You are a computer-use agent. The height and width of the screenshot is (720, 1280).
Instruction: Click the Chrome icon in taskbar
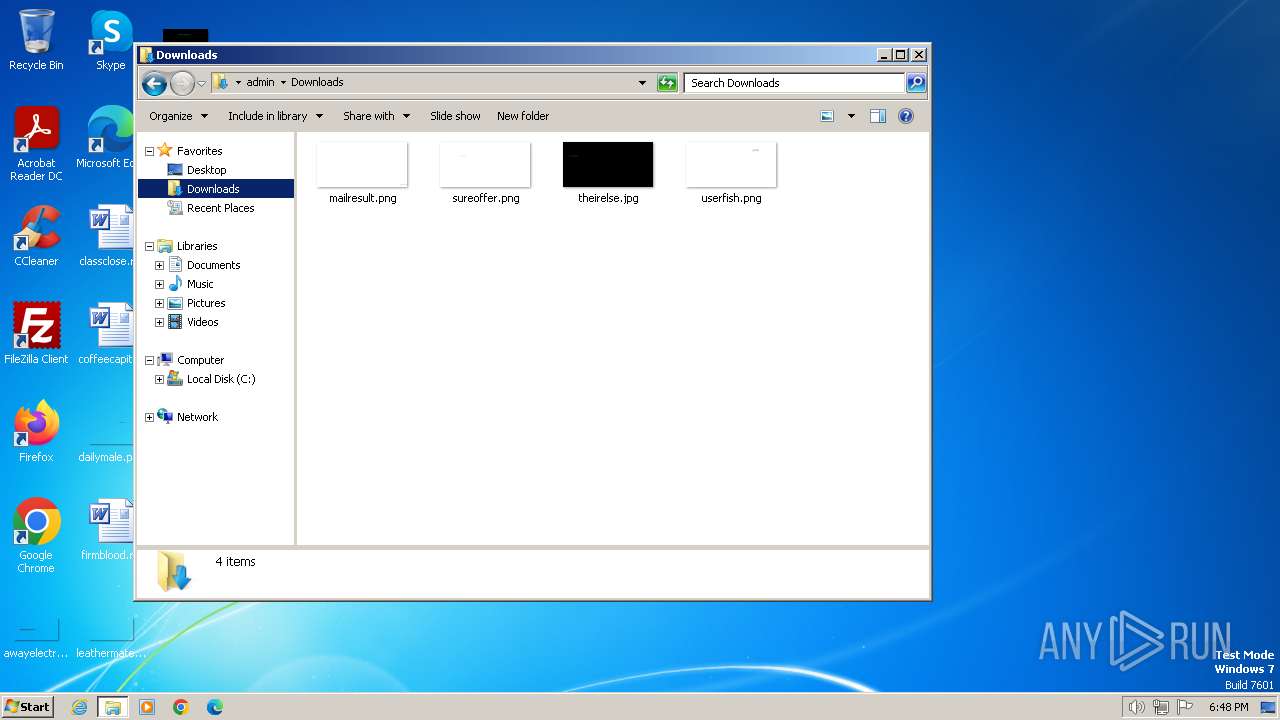(x=181, y=707)
